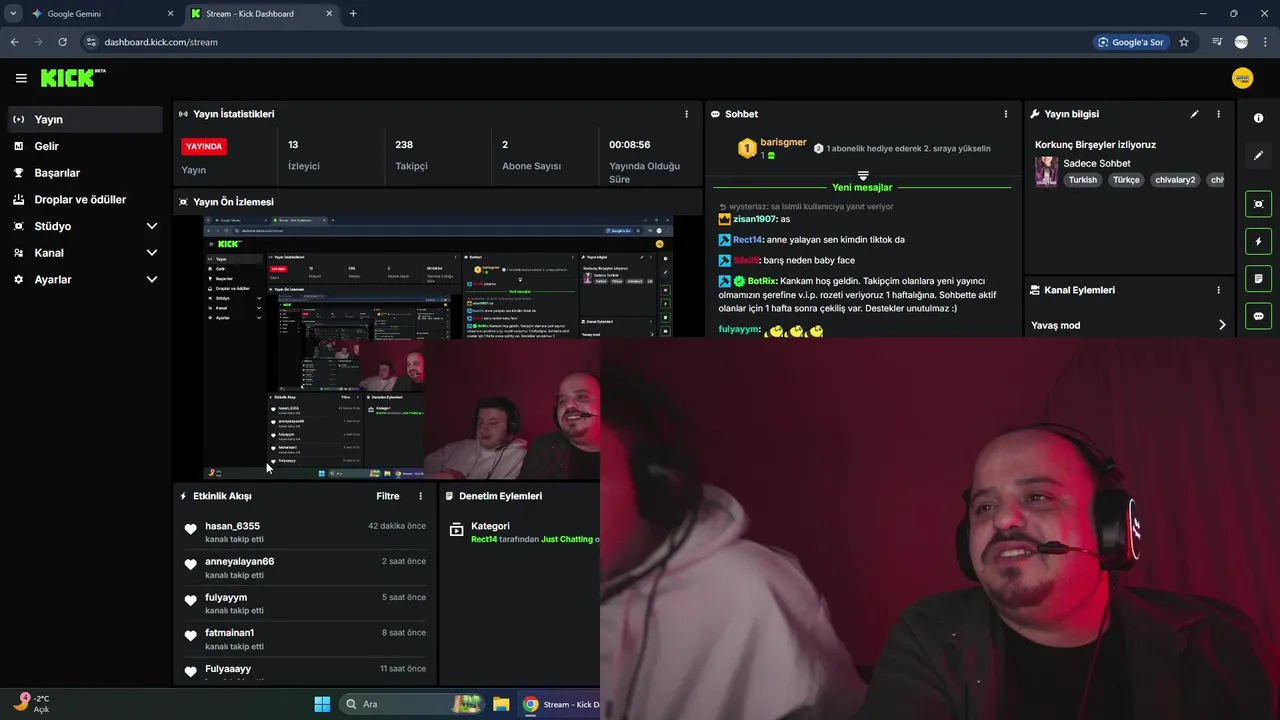The height and width of the screenshot is (720, 1280).
Task: View site information icon in address bar
Action: coord(91,42)
